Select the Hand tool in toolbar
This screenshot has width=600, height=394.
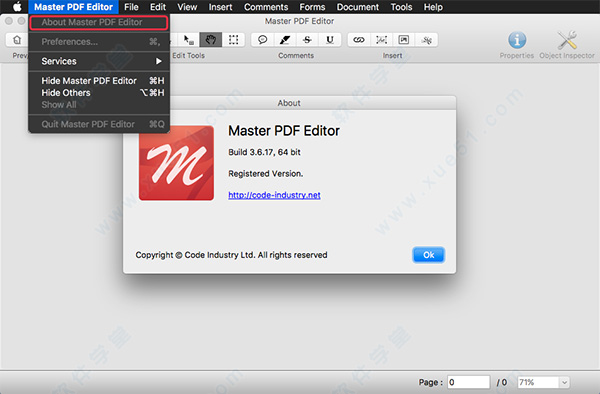click(210, 40)
